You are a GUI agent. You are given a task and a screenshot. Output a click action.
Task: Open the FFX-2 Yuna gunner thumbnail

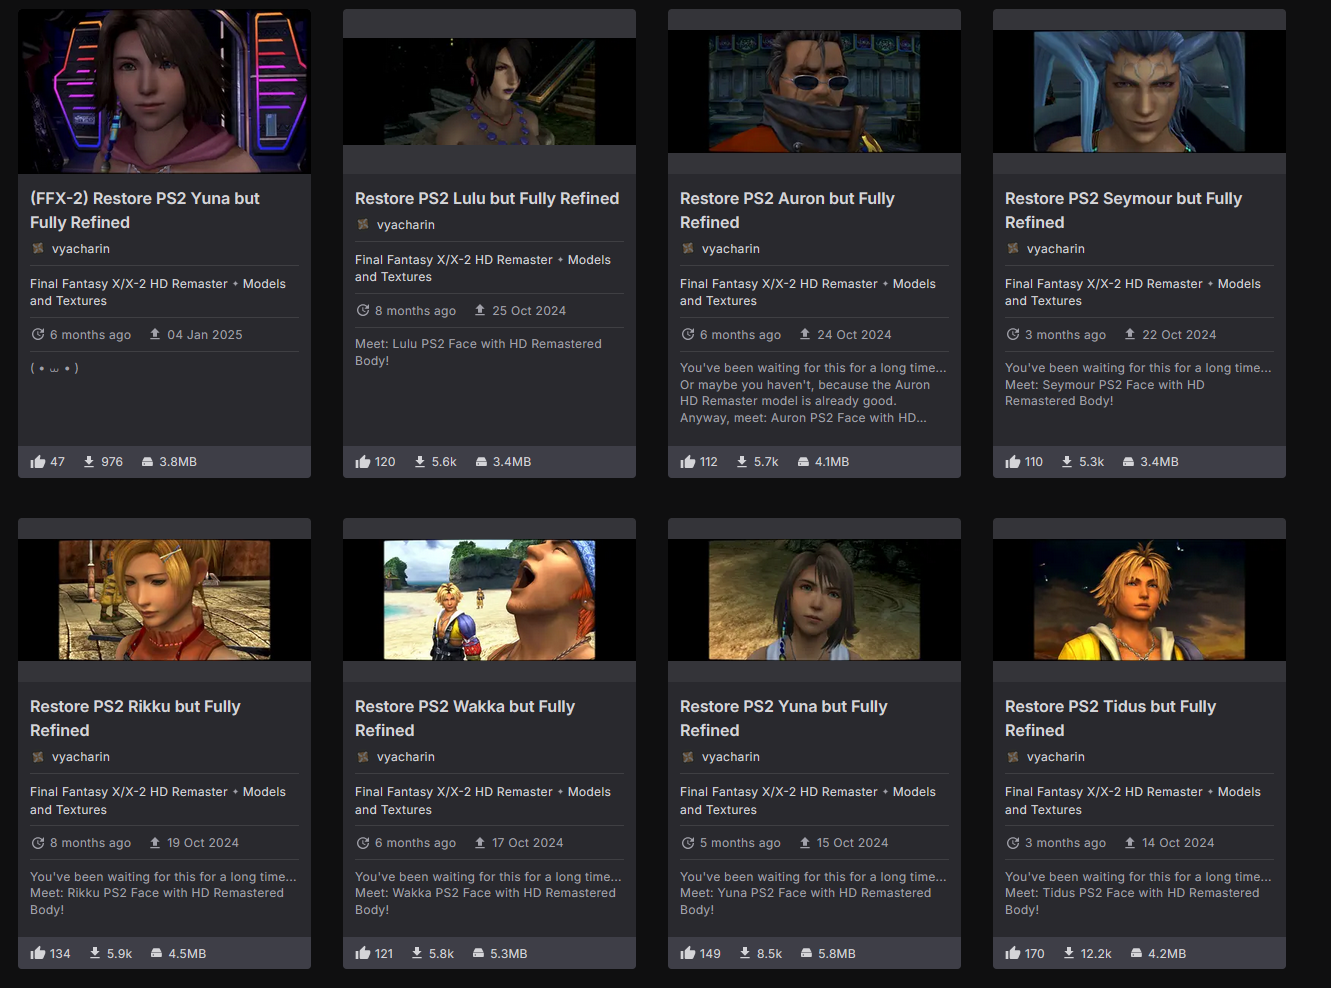click(164, 92)
